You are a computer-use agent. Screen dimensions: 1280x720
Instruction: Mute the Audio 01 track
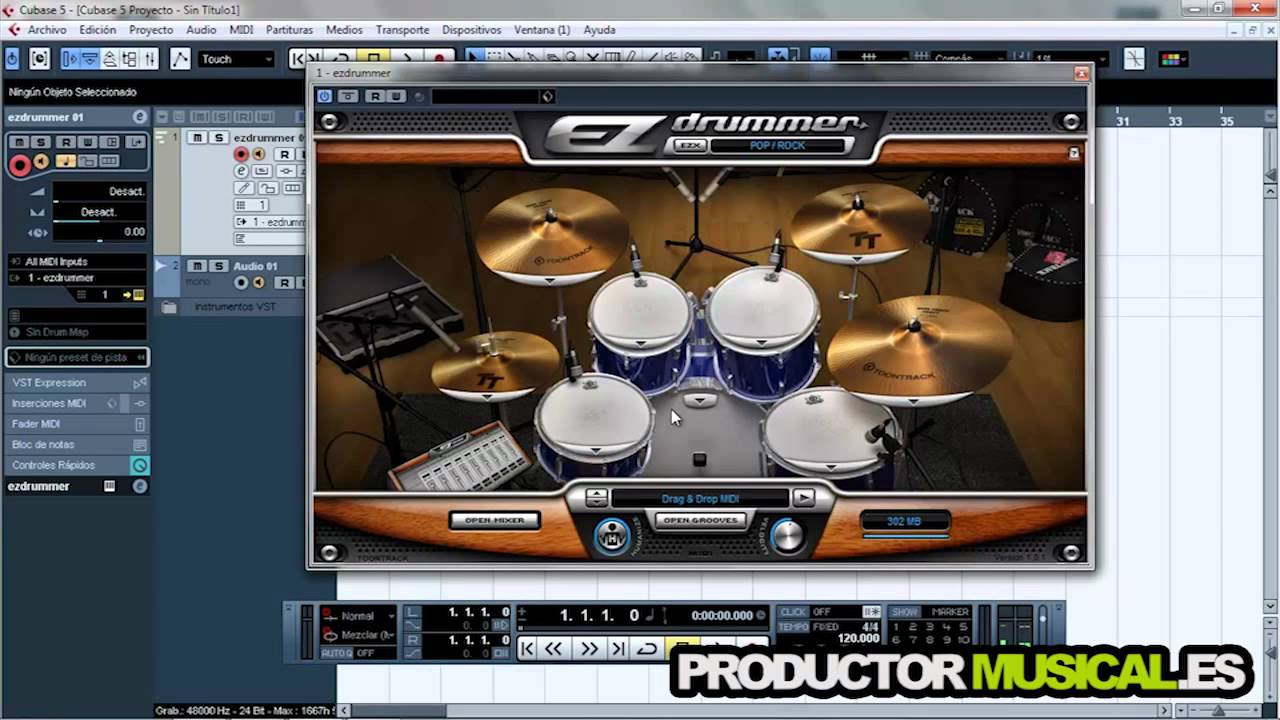198,266
